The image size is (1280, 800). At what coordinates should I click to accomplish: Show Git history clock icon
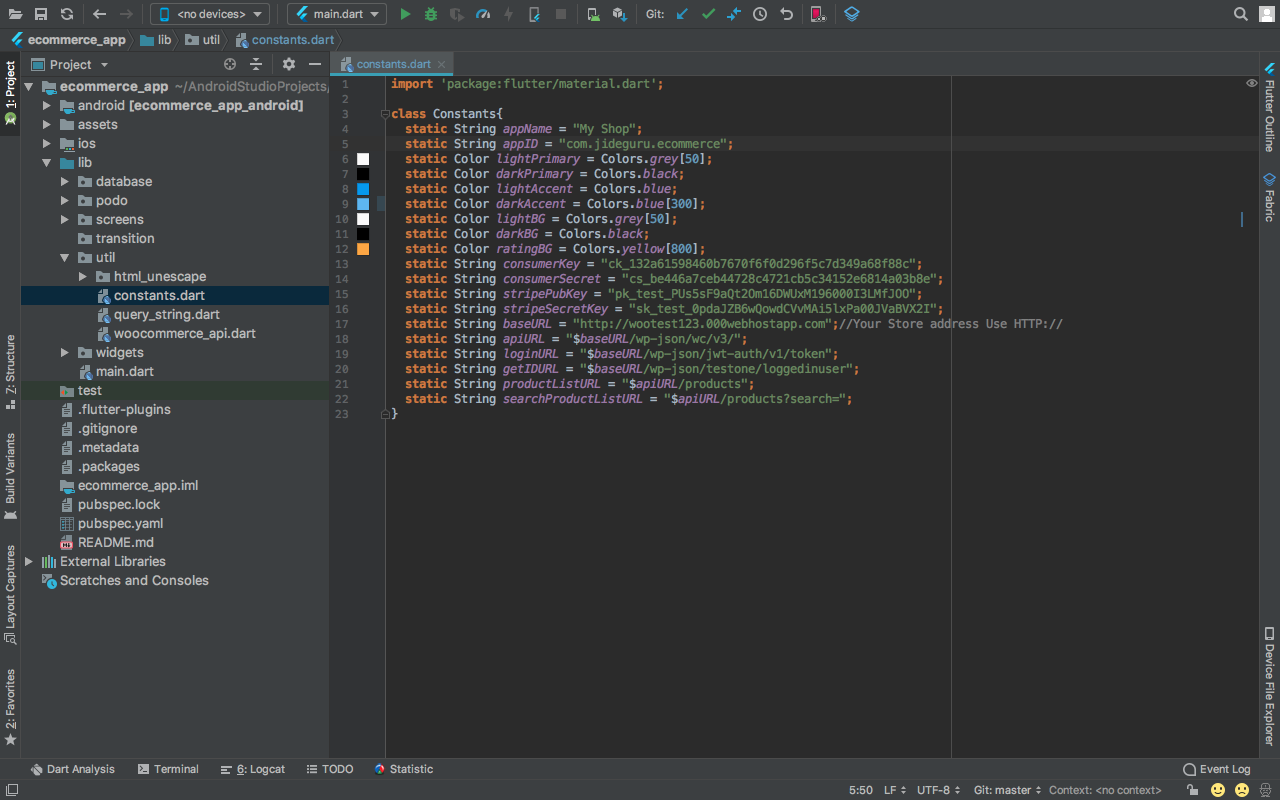(x=760, y=14)
